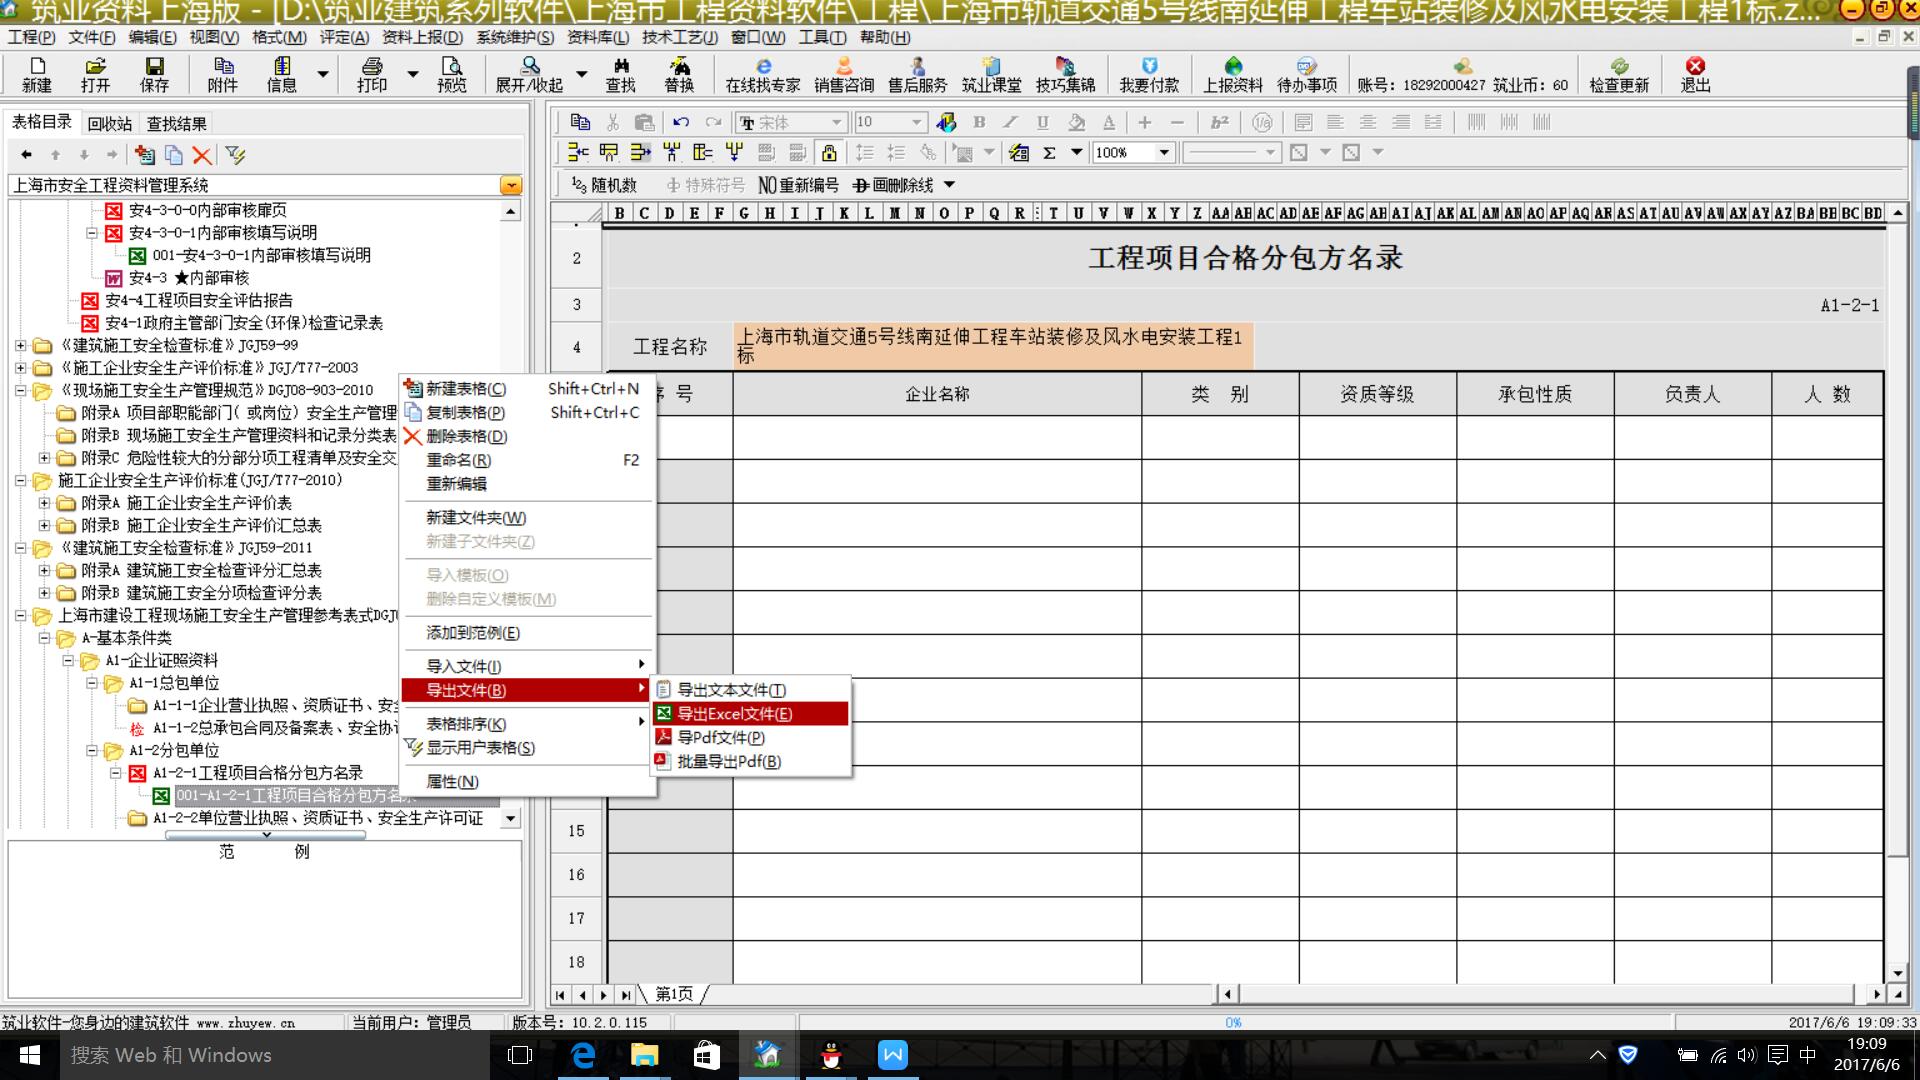The image size is (1920, 1080).
Task: Open the 上海市安全工程资料管理系统 combo dropdown
Action: 510,185
